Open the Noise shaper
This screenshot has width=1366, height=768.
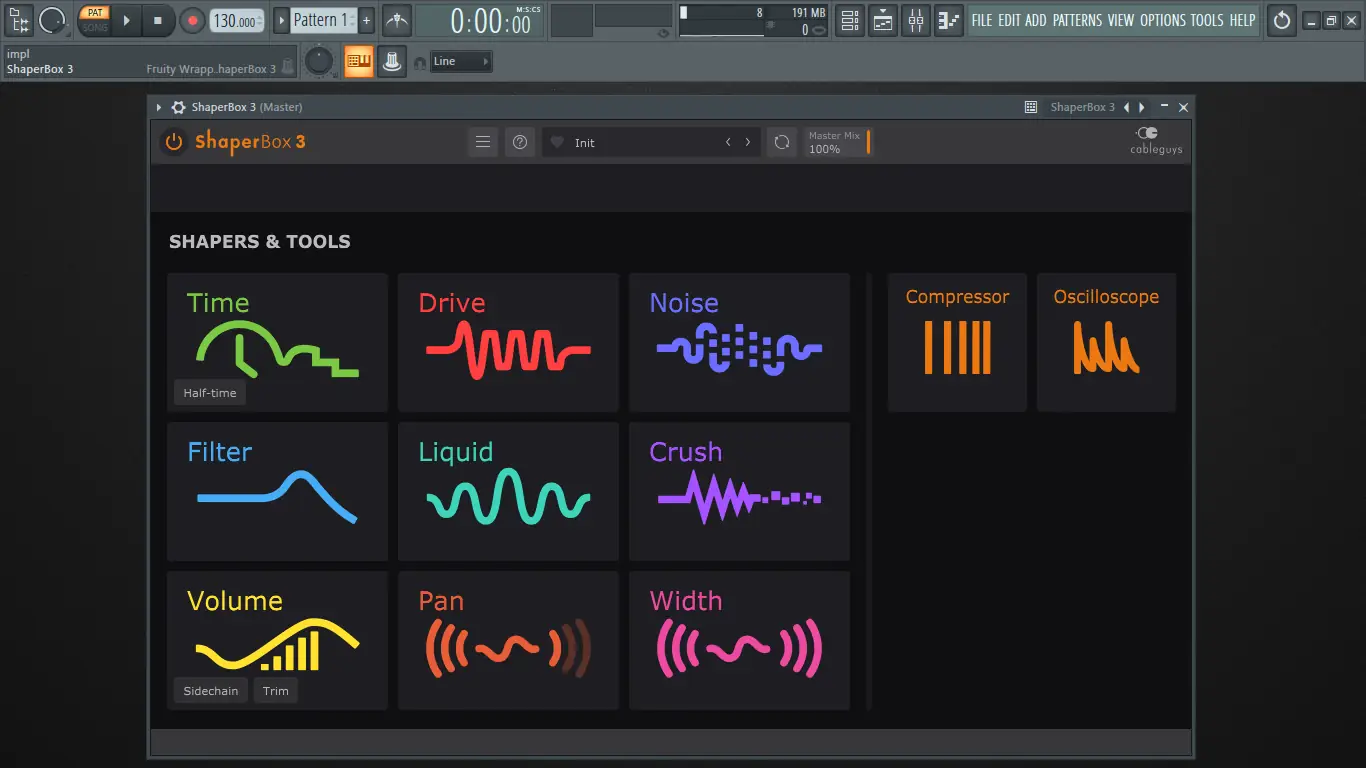[x=739, y=342]
